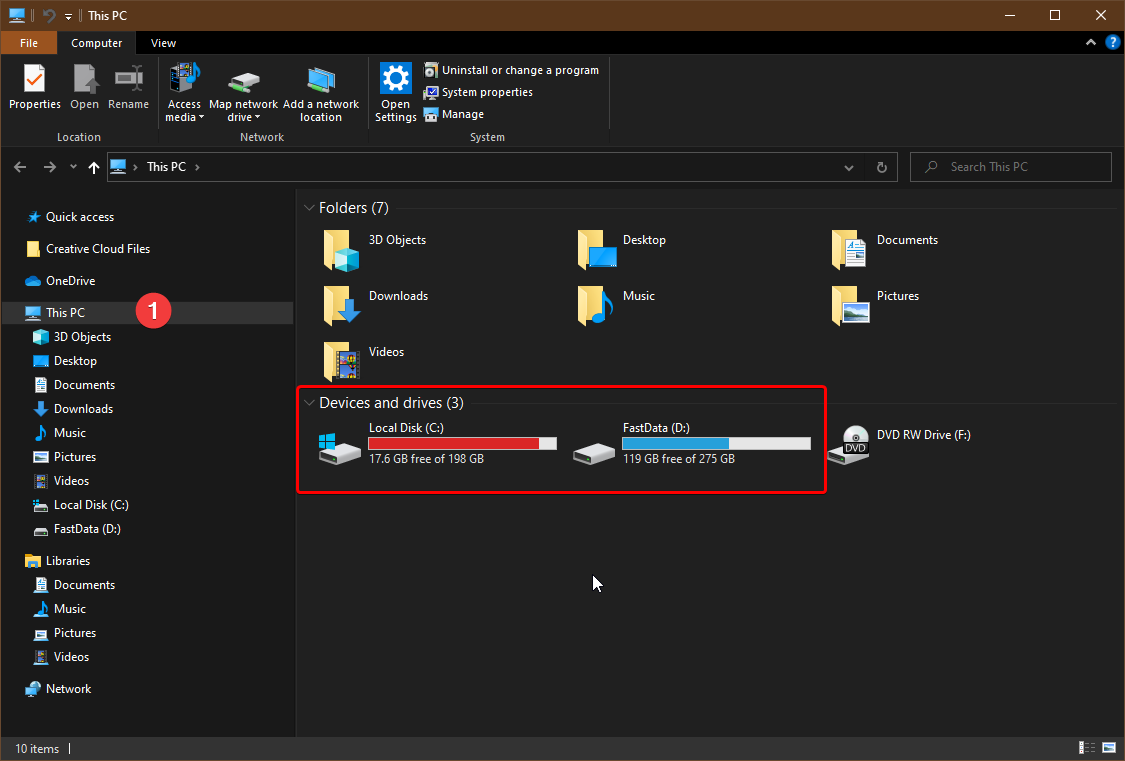Select Documents under Libraries in sidebar
Image resolution: width=1125 pixels, height=761 pixels.
(75, 585)
